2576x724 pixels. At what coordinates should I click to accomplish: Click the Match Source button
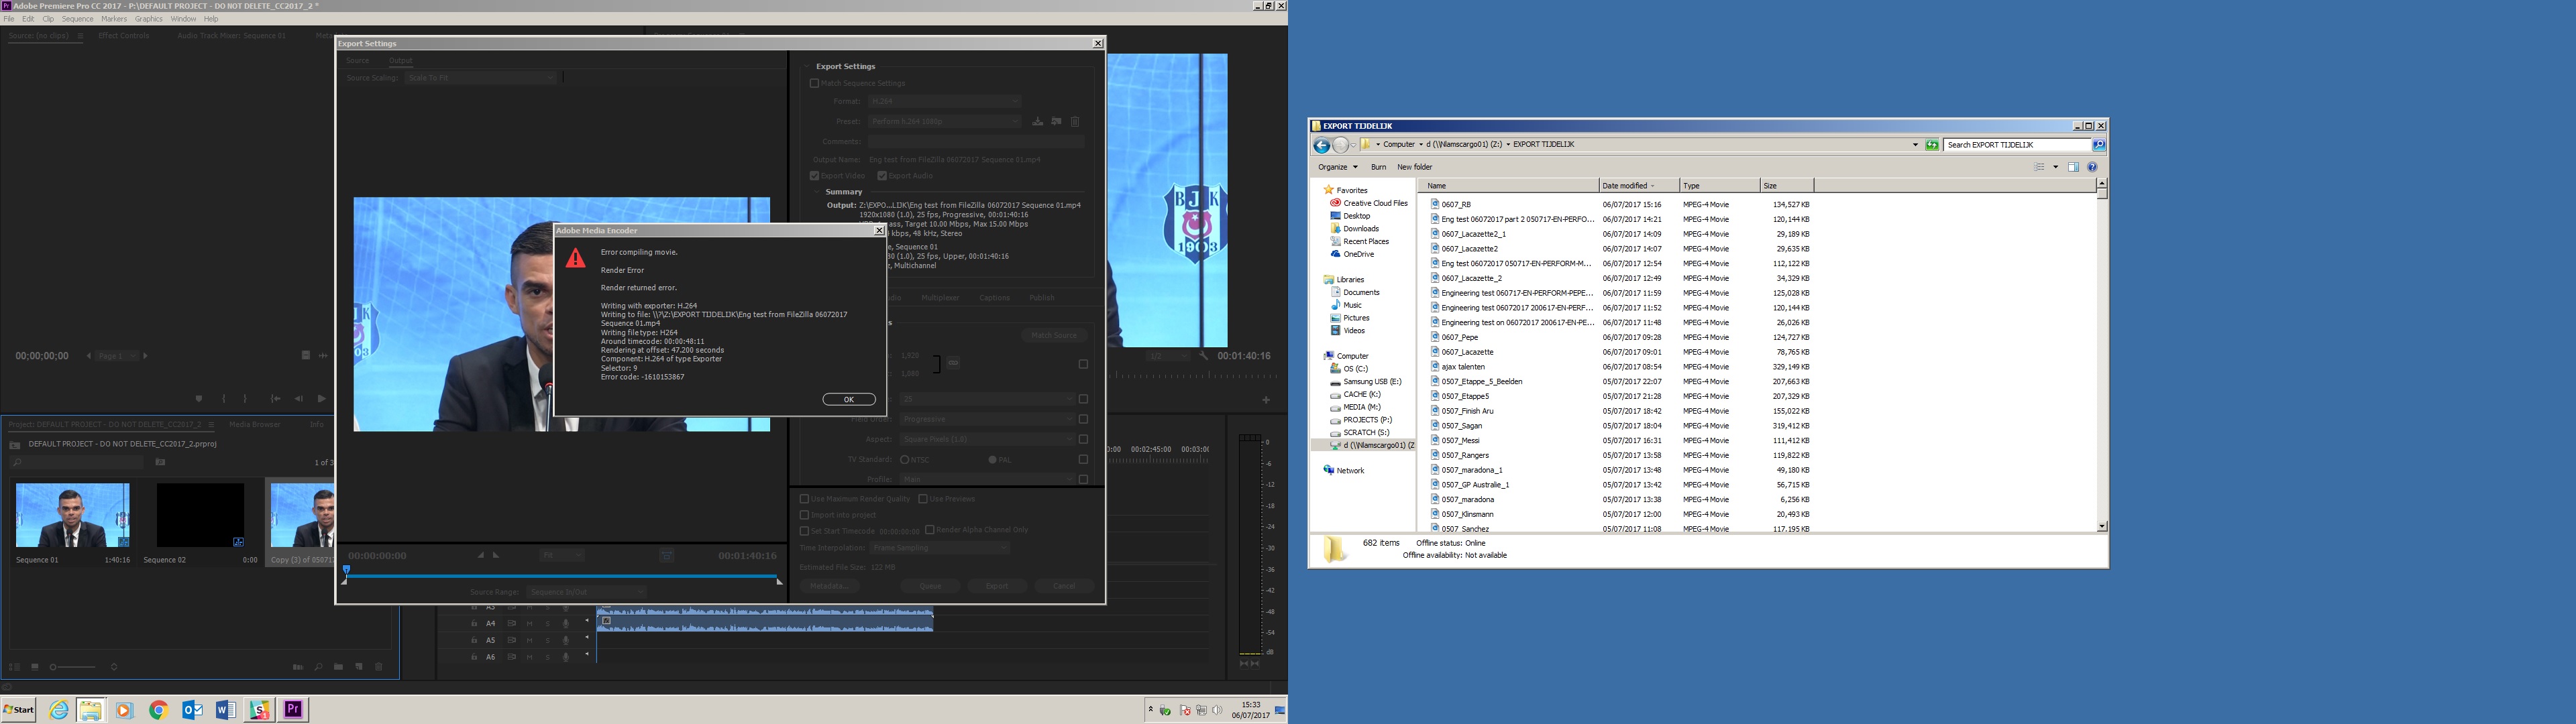[x=1054, y=336]
